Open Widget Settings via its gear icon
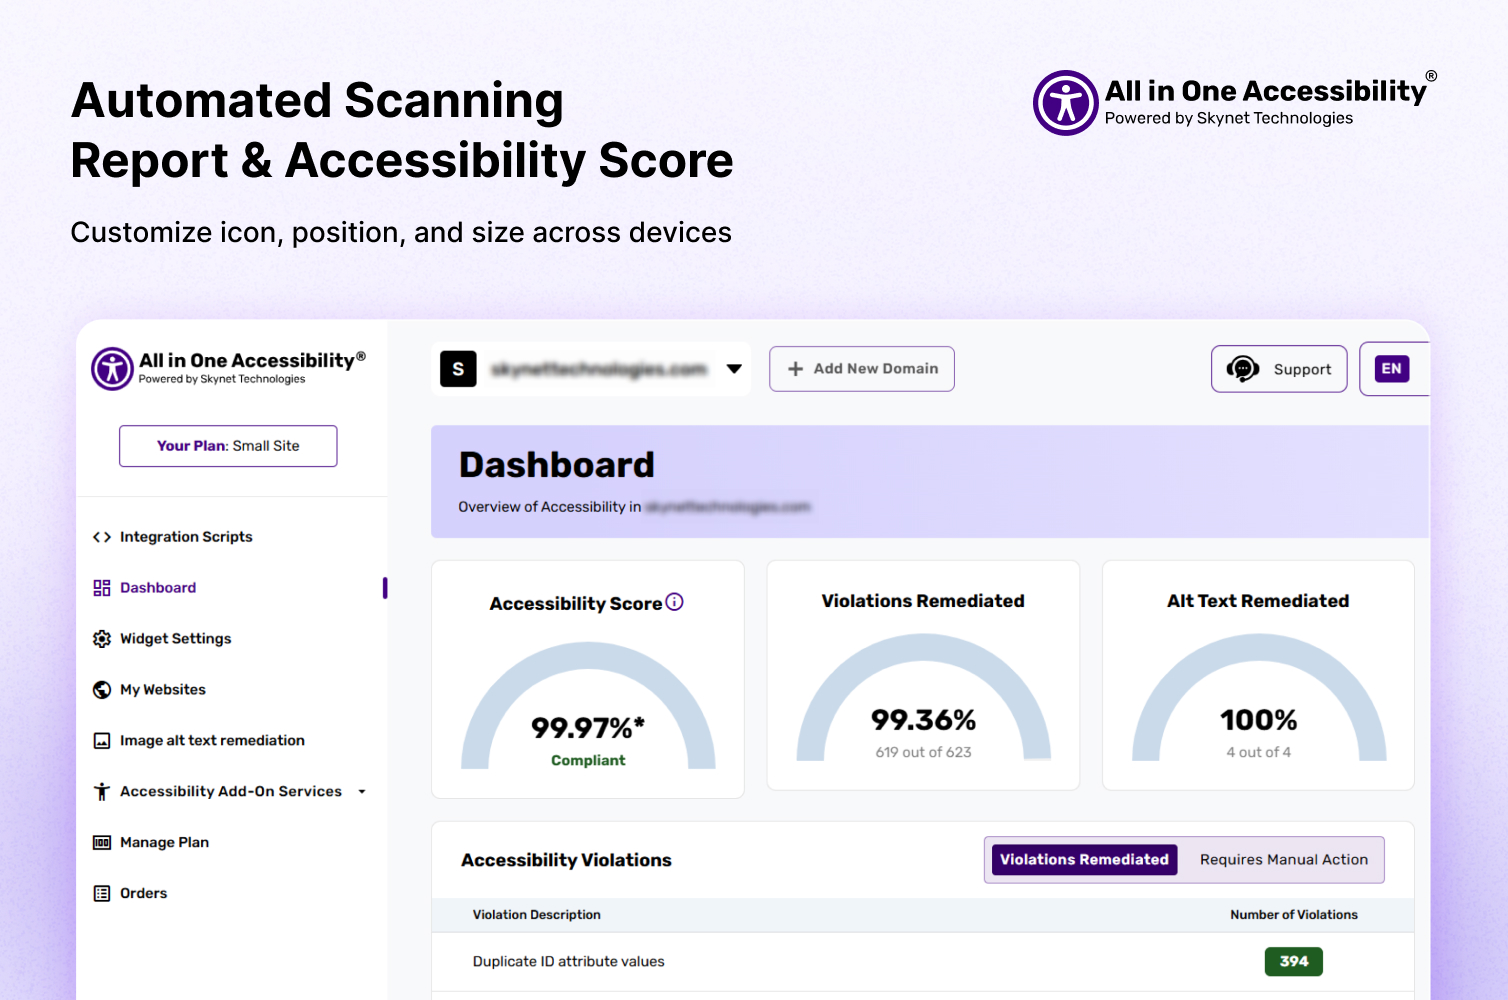The height and width of the screenshot is (1000, 1508). point(101,639)
